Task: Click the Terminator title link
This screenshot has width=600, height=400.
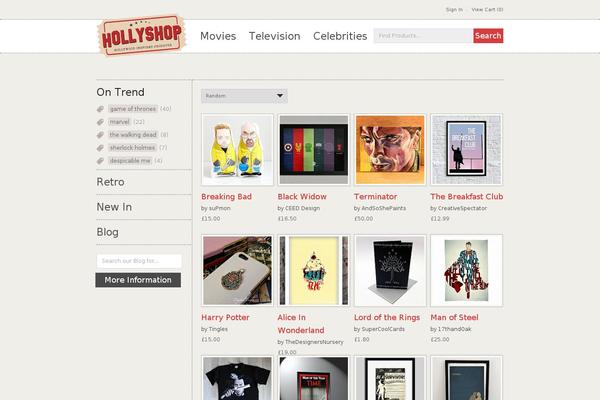Action: (x=375, y=197)
